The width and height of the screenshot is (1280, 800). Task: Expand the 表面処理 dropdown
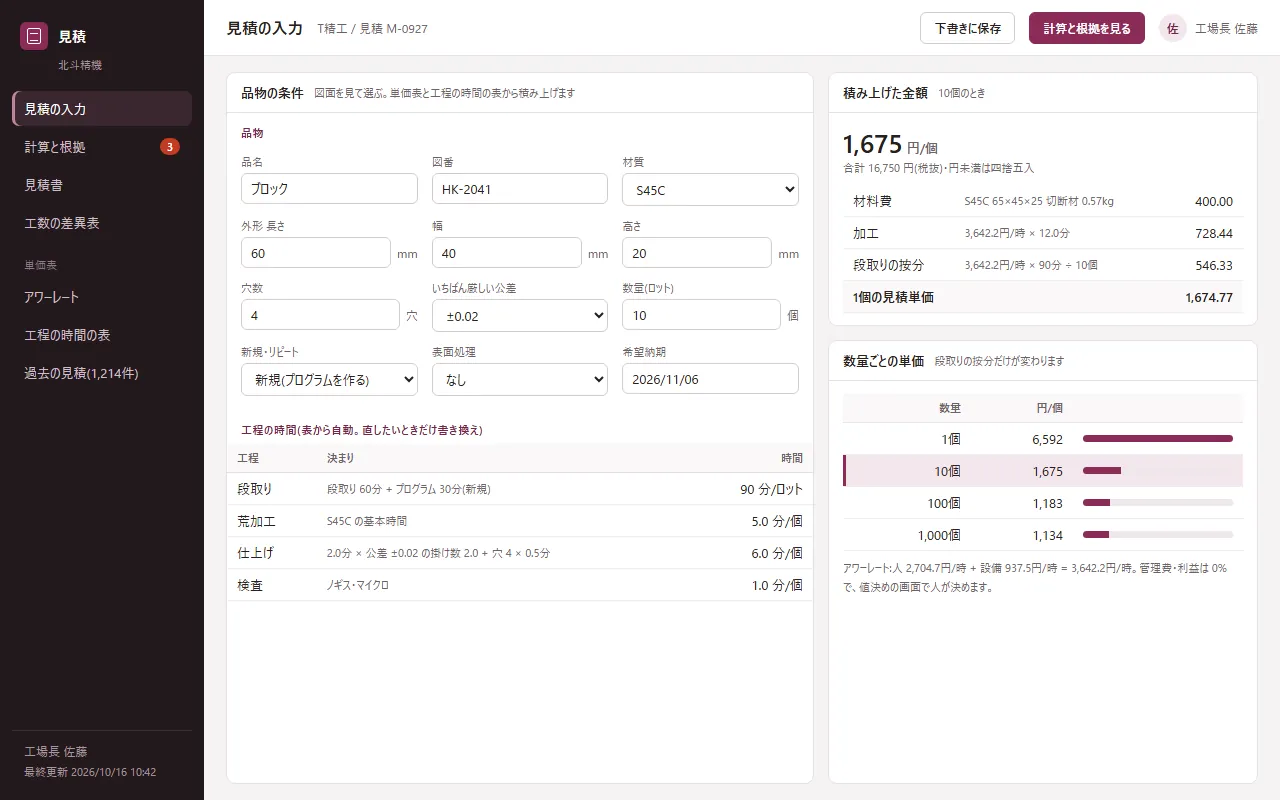pyautogui.click(x=520, y=379)
